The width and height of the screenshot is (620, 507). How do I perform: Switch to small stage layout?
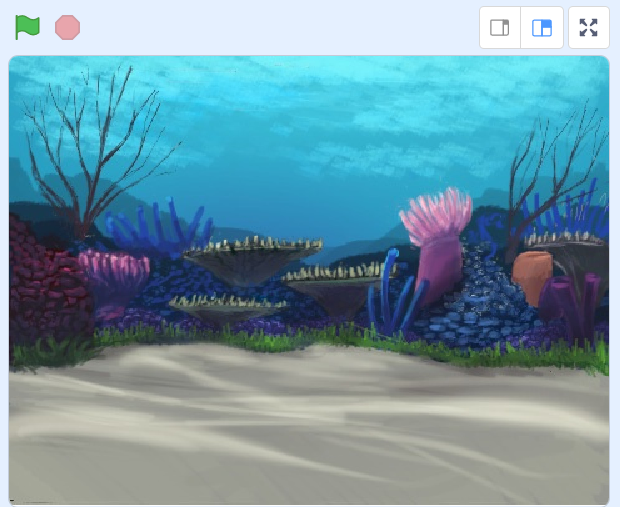coord(500,28)
